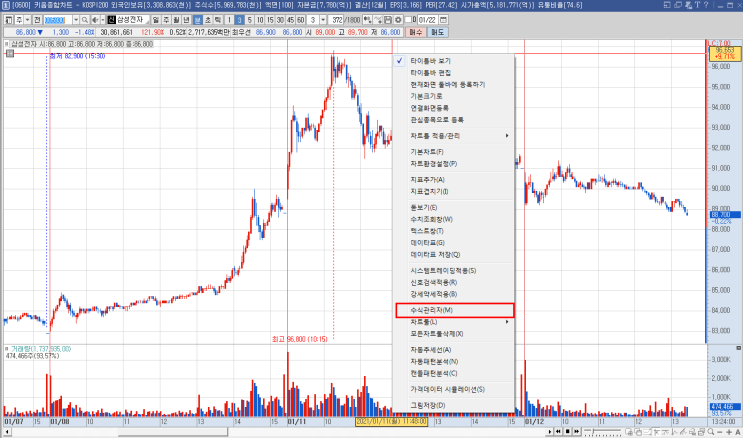Click the speaker icon in the toolbar

95,20
